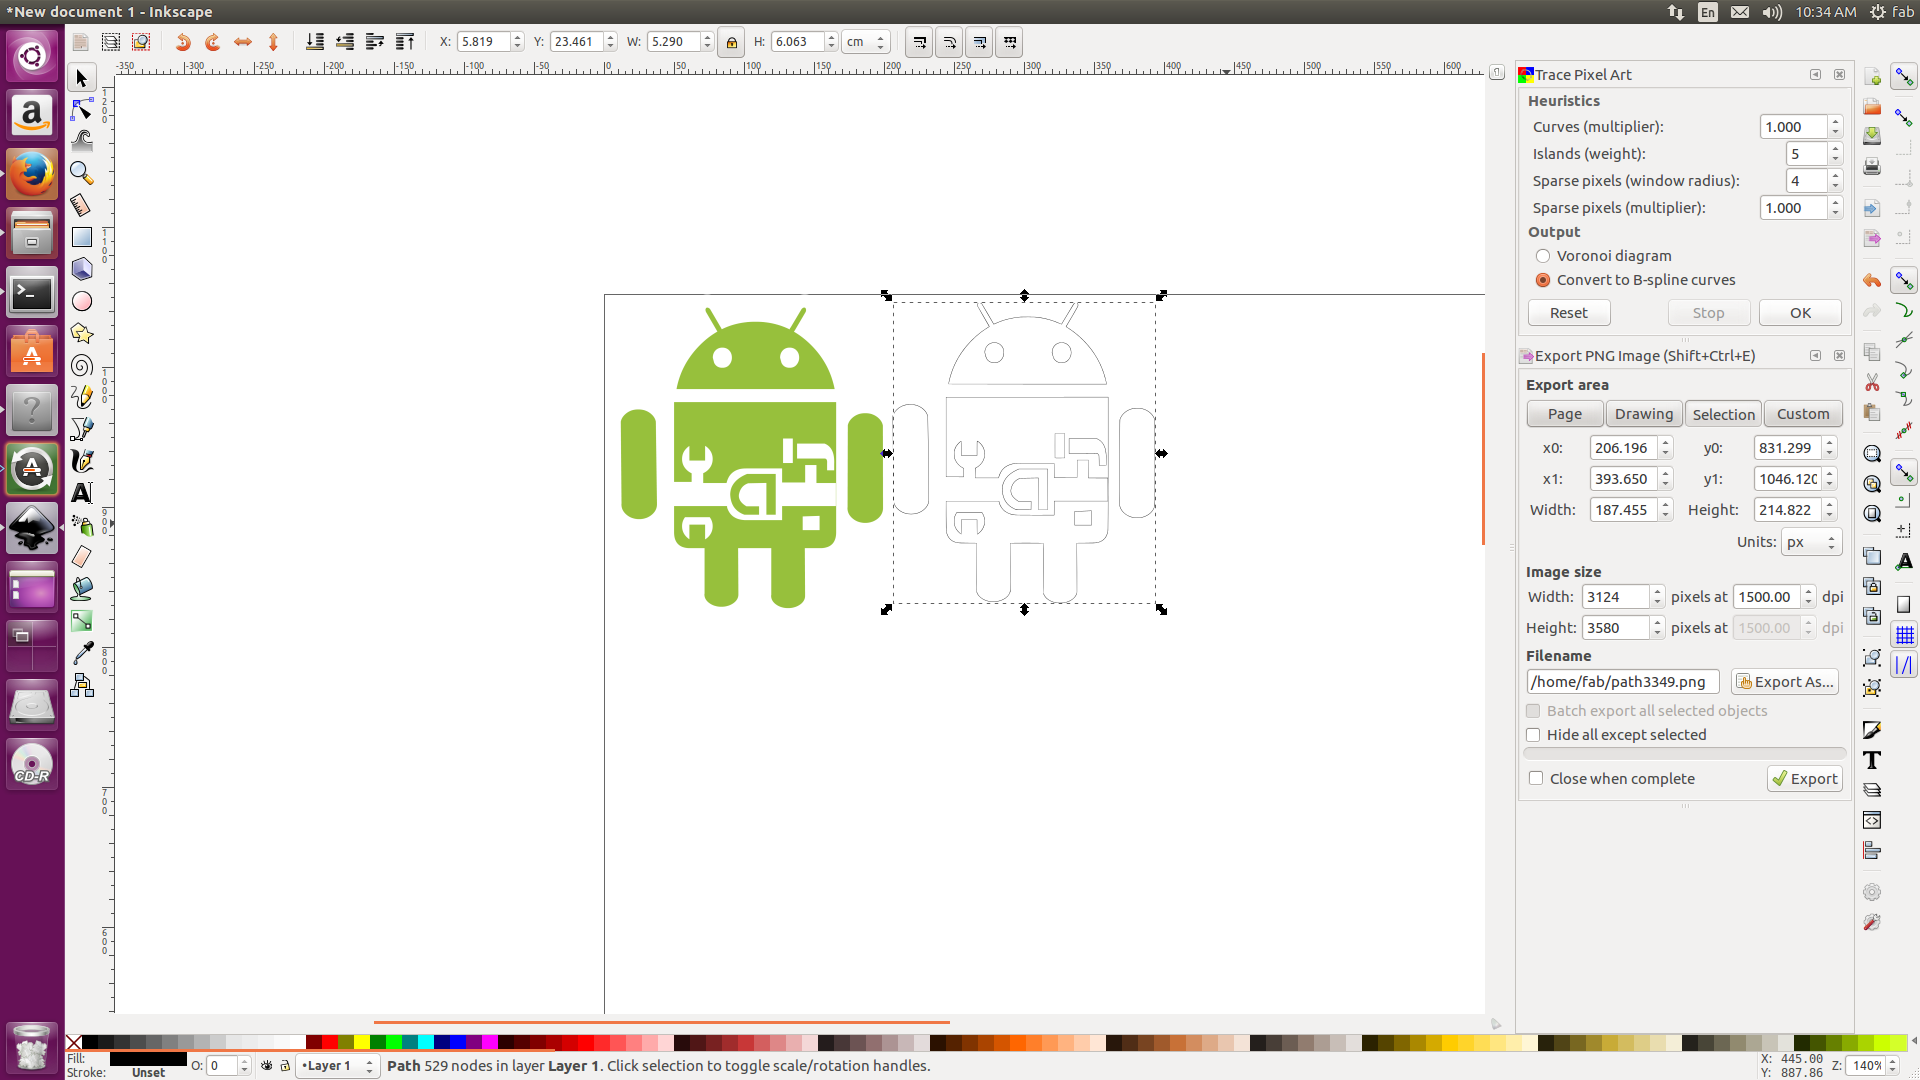The image size is (1920, 1080).
Task: Pick the red color swatch in palette
Action: click(329, 1043)
